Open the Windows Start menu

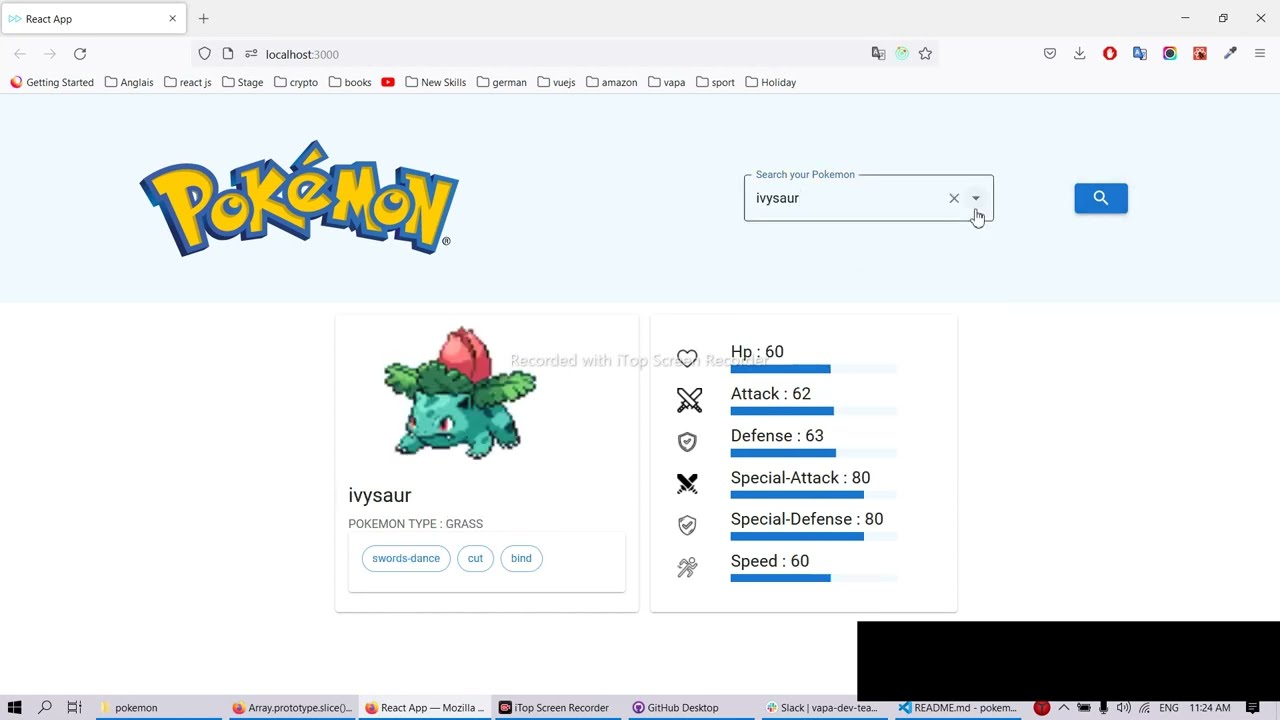tap(14, 708)
